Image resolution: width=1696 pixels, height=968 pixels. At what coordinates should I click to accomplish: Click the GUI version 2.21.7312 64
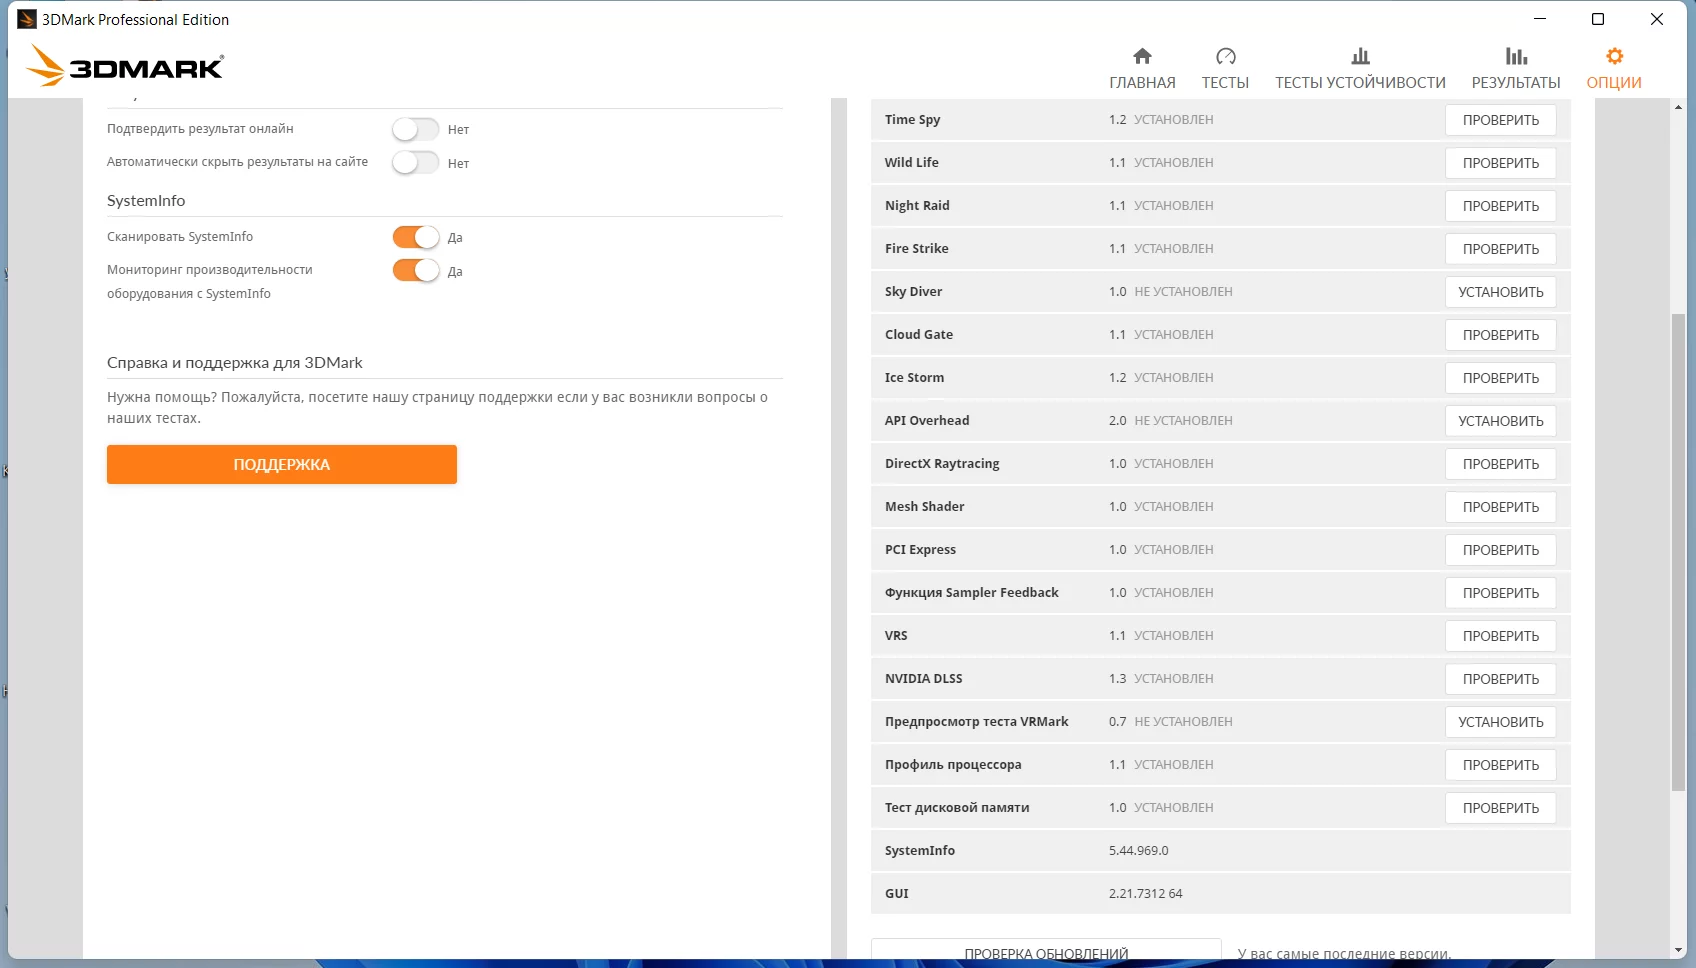point(1145,894)
